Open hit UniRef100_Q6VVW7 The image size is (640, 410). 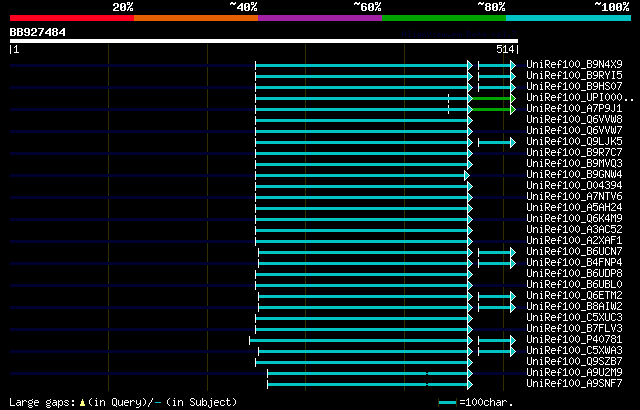click(x=574, y=131)
